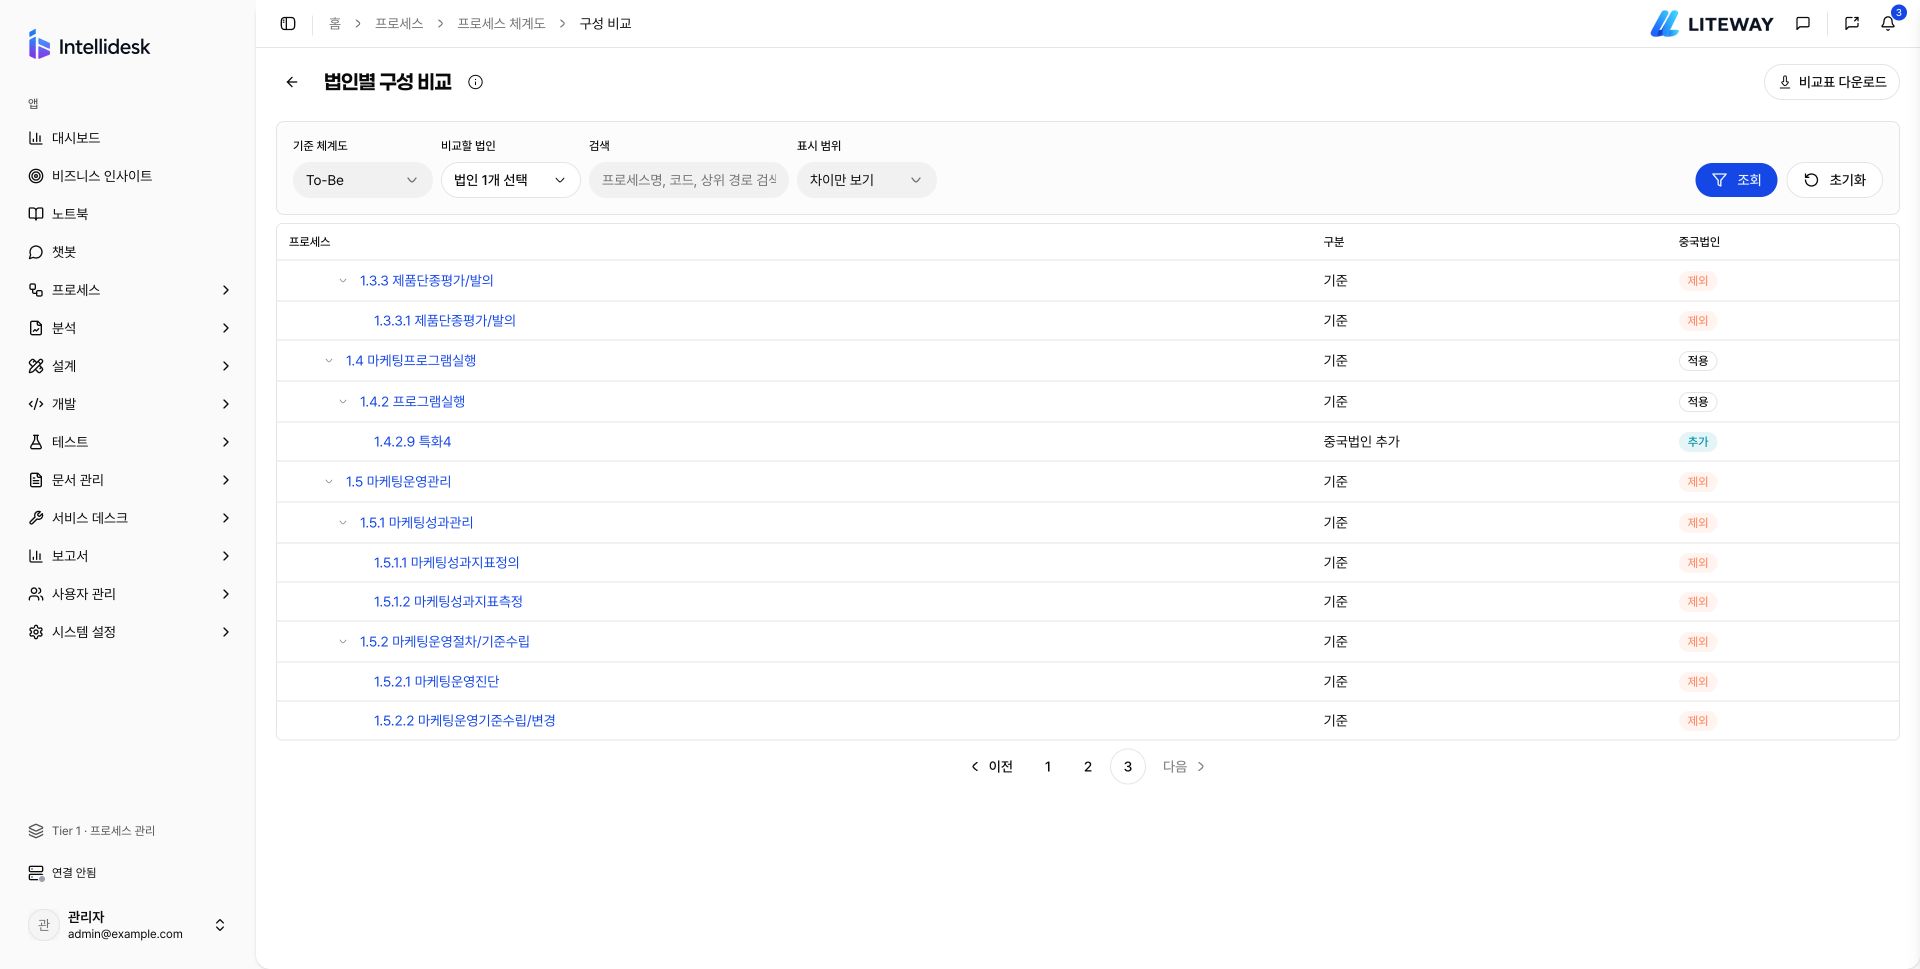Click the 연결 안됨 status icon
1920x969 pixels.
tap(36, 873)
